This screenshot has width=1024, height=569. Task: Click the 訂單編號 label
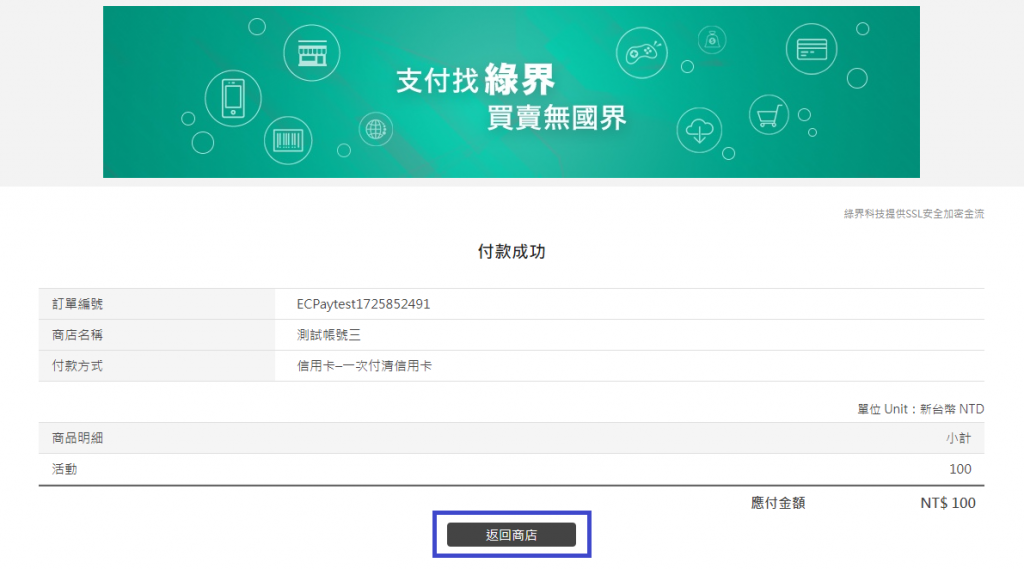tap(77, 304)
